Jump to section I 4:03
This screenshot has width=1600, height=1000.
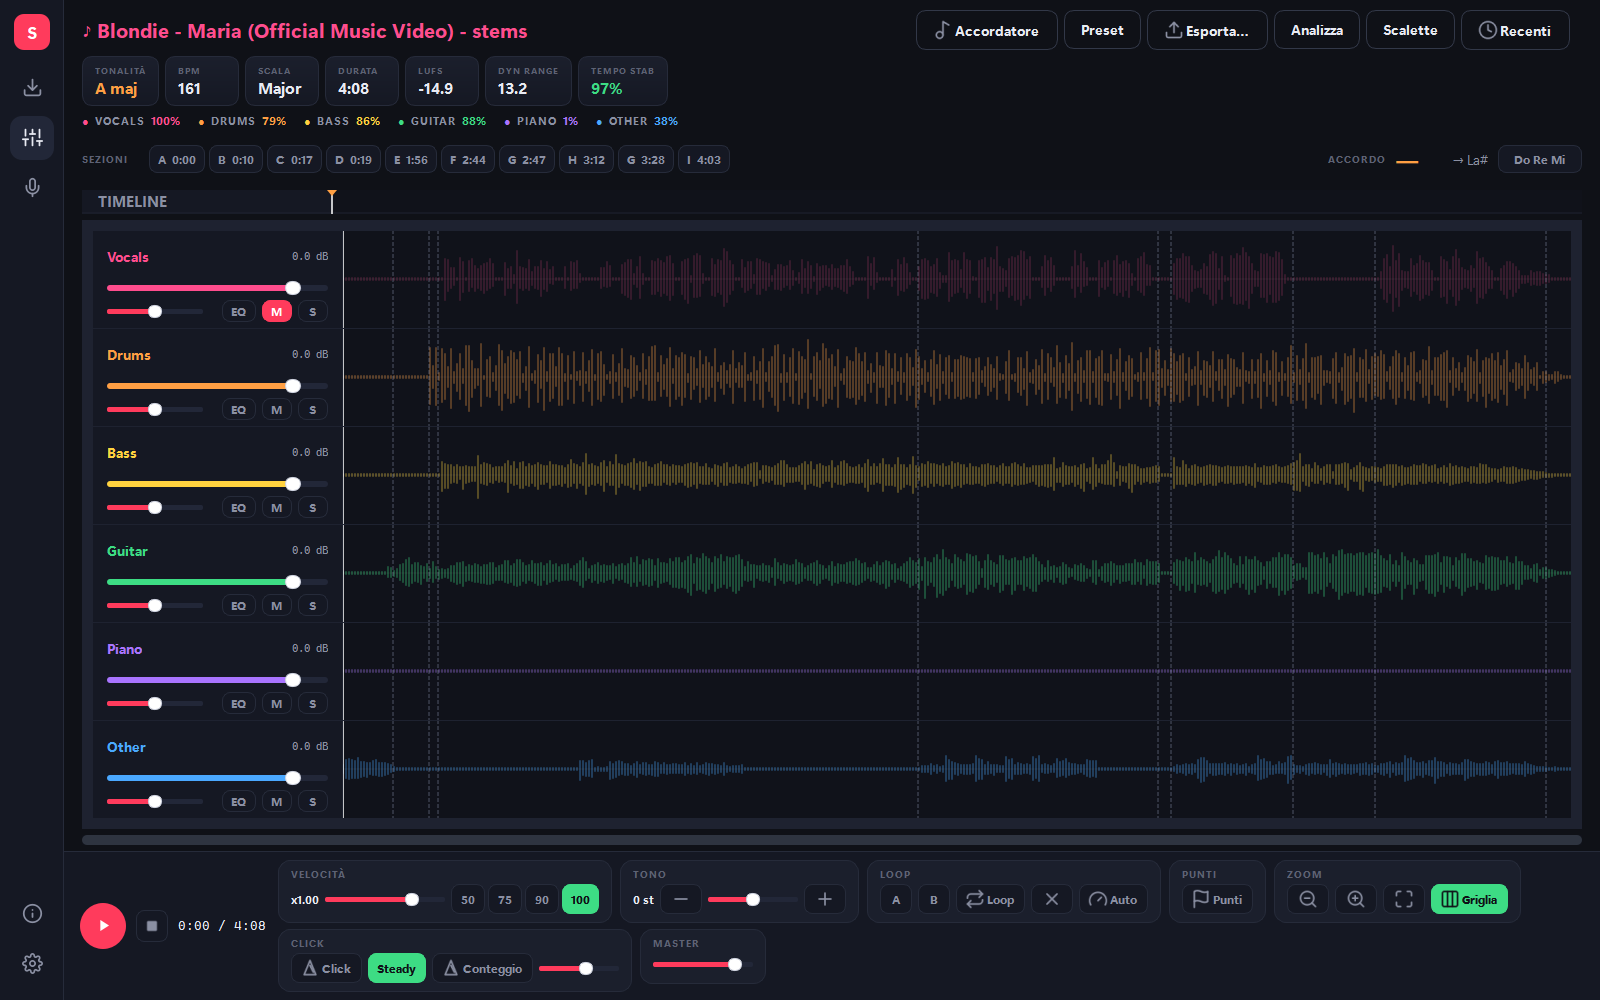[704, 159]
